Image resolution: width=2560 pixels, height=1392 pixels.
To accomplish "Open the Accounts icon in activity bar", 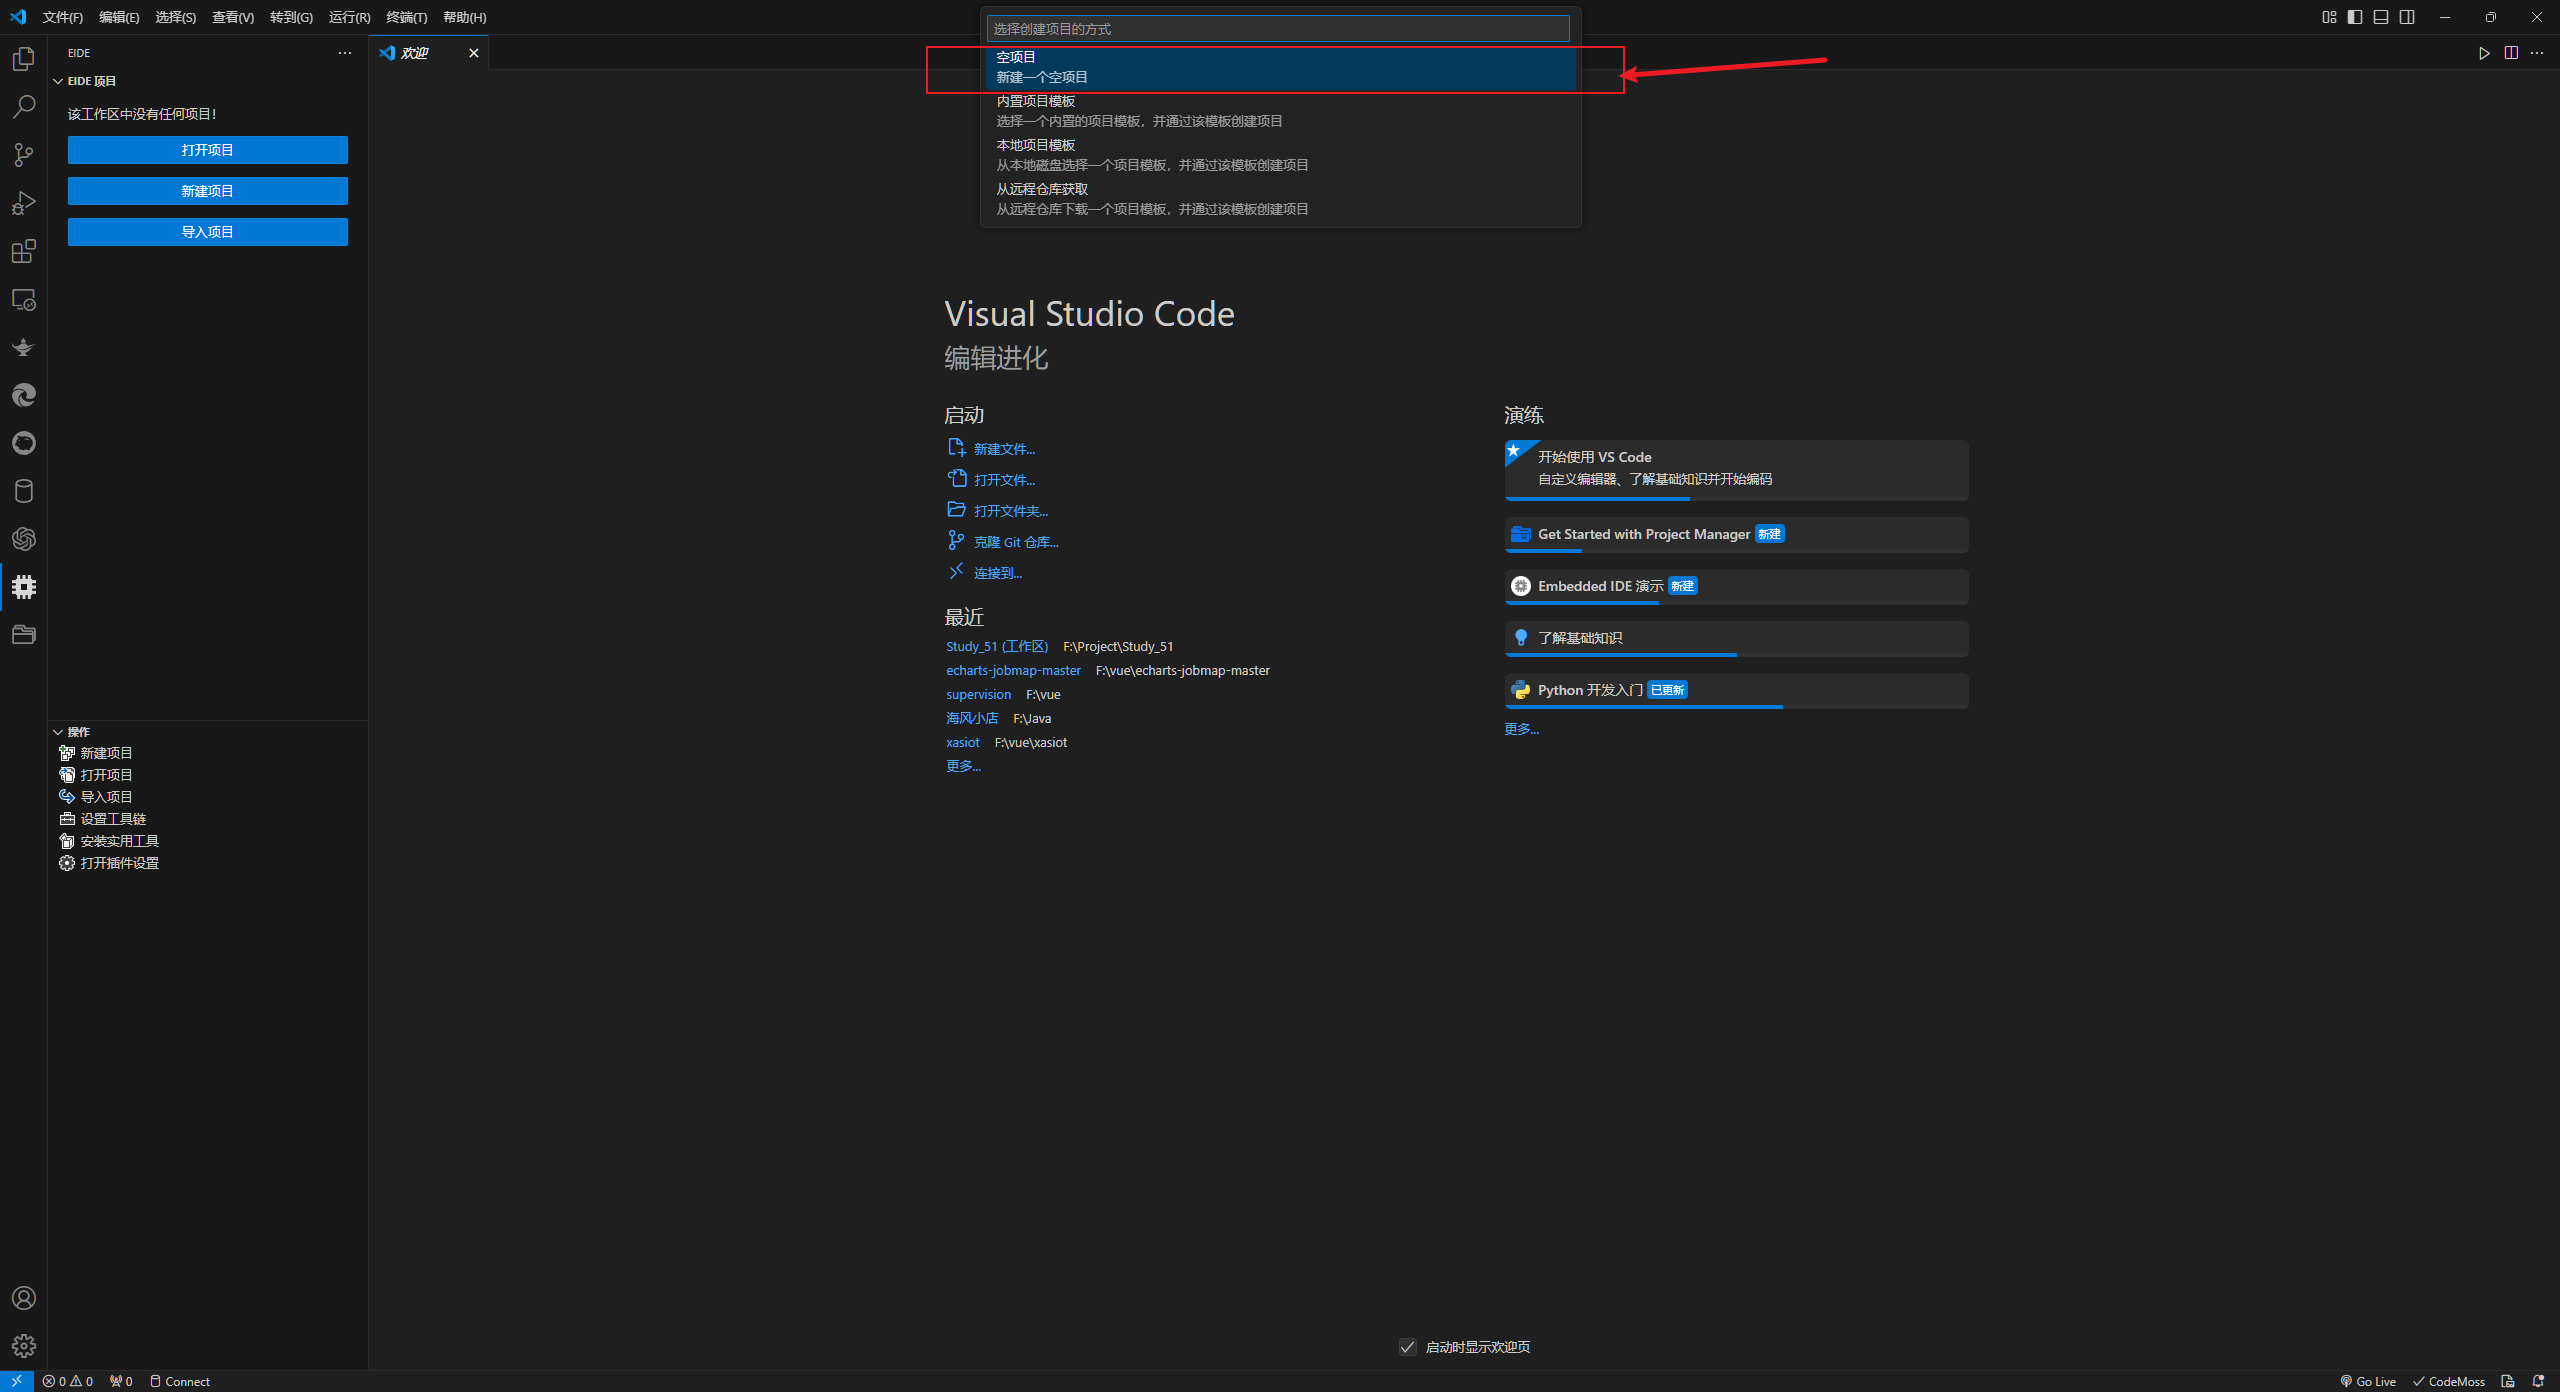I will (24, 1298).
